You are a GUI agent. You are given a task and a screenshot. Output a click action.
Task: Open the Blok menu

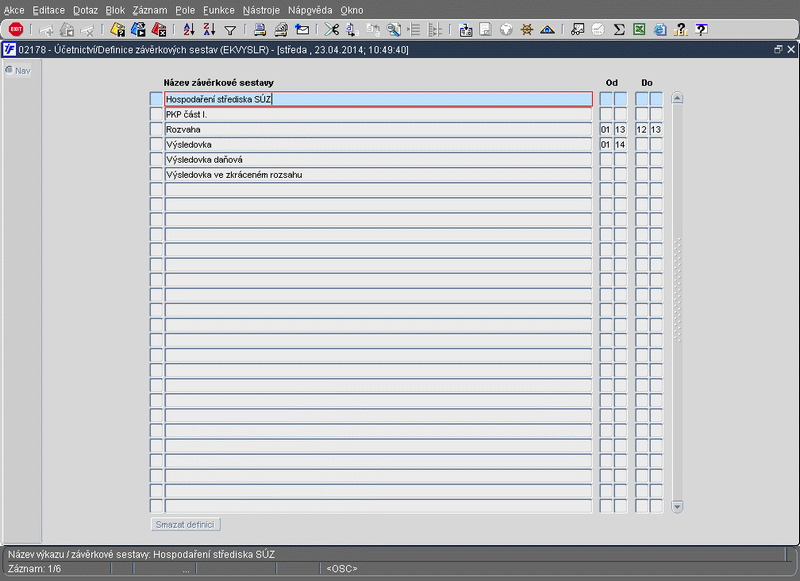click(115, 10)
